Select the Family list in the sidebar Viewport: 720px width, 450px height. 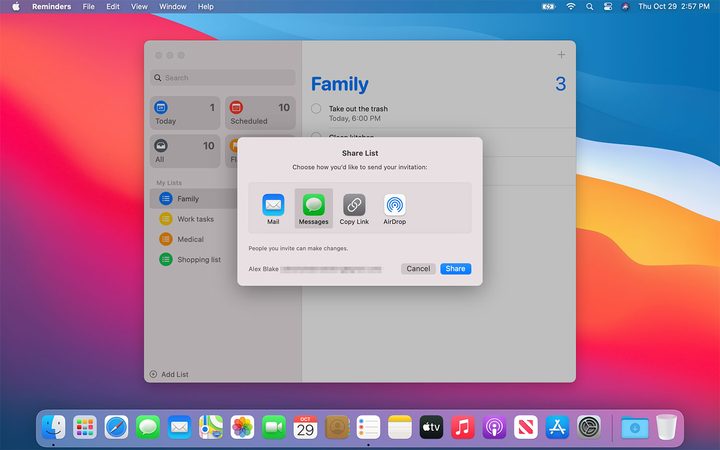pos(194,199)
